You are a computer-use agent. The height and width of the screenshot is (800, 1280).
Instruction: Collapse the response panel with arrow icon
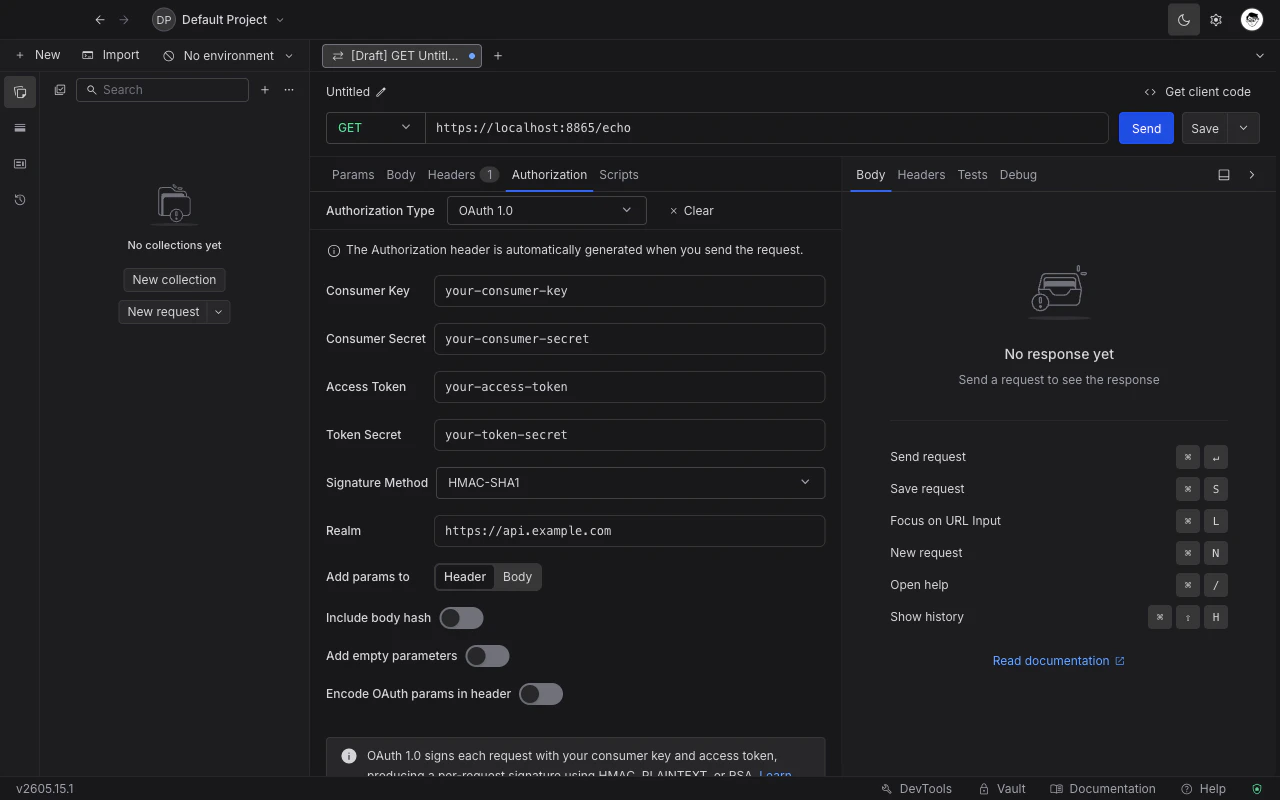[x=1252, y=175]
